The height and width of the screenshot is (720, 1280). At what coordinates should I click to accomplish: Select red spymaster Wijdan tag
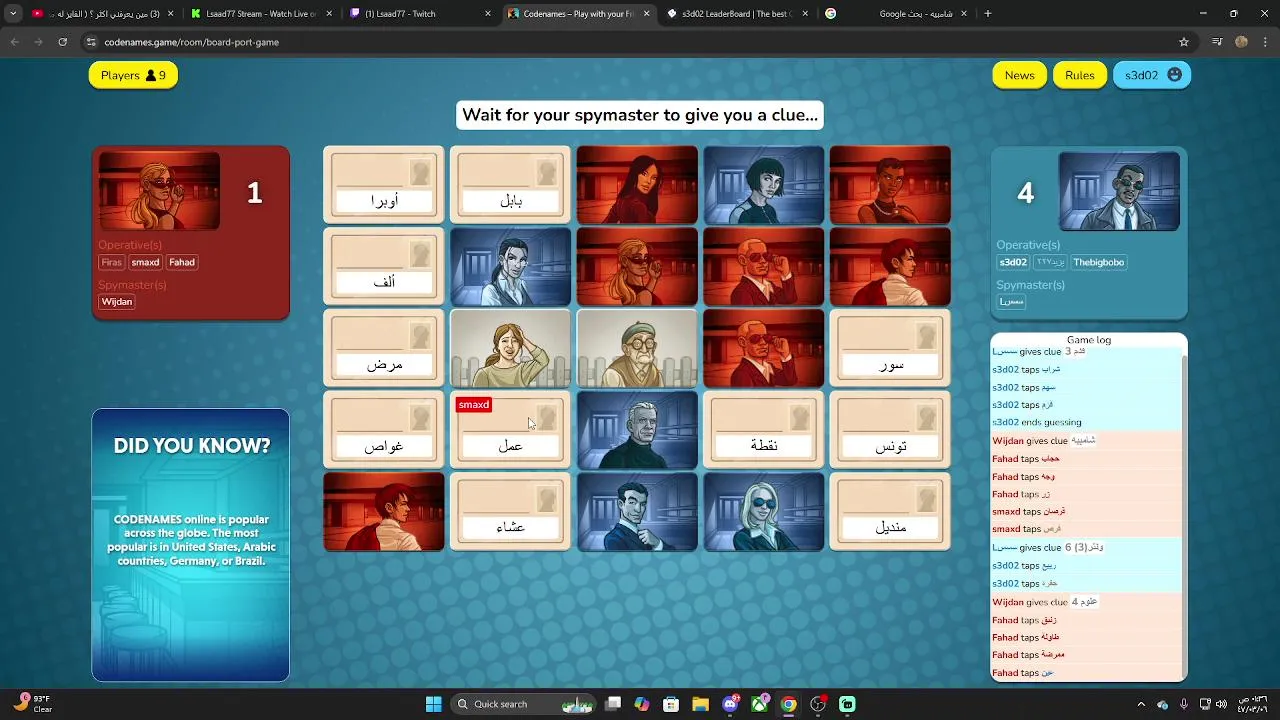pos(117,301)
